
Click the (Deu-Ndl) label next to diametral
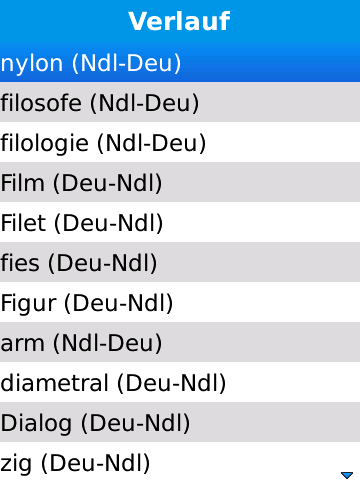point(172,383)
